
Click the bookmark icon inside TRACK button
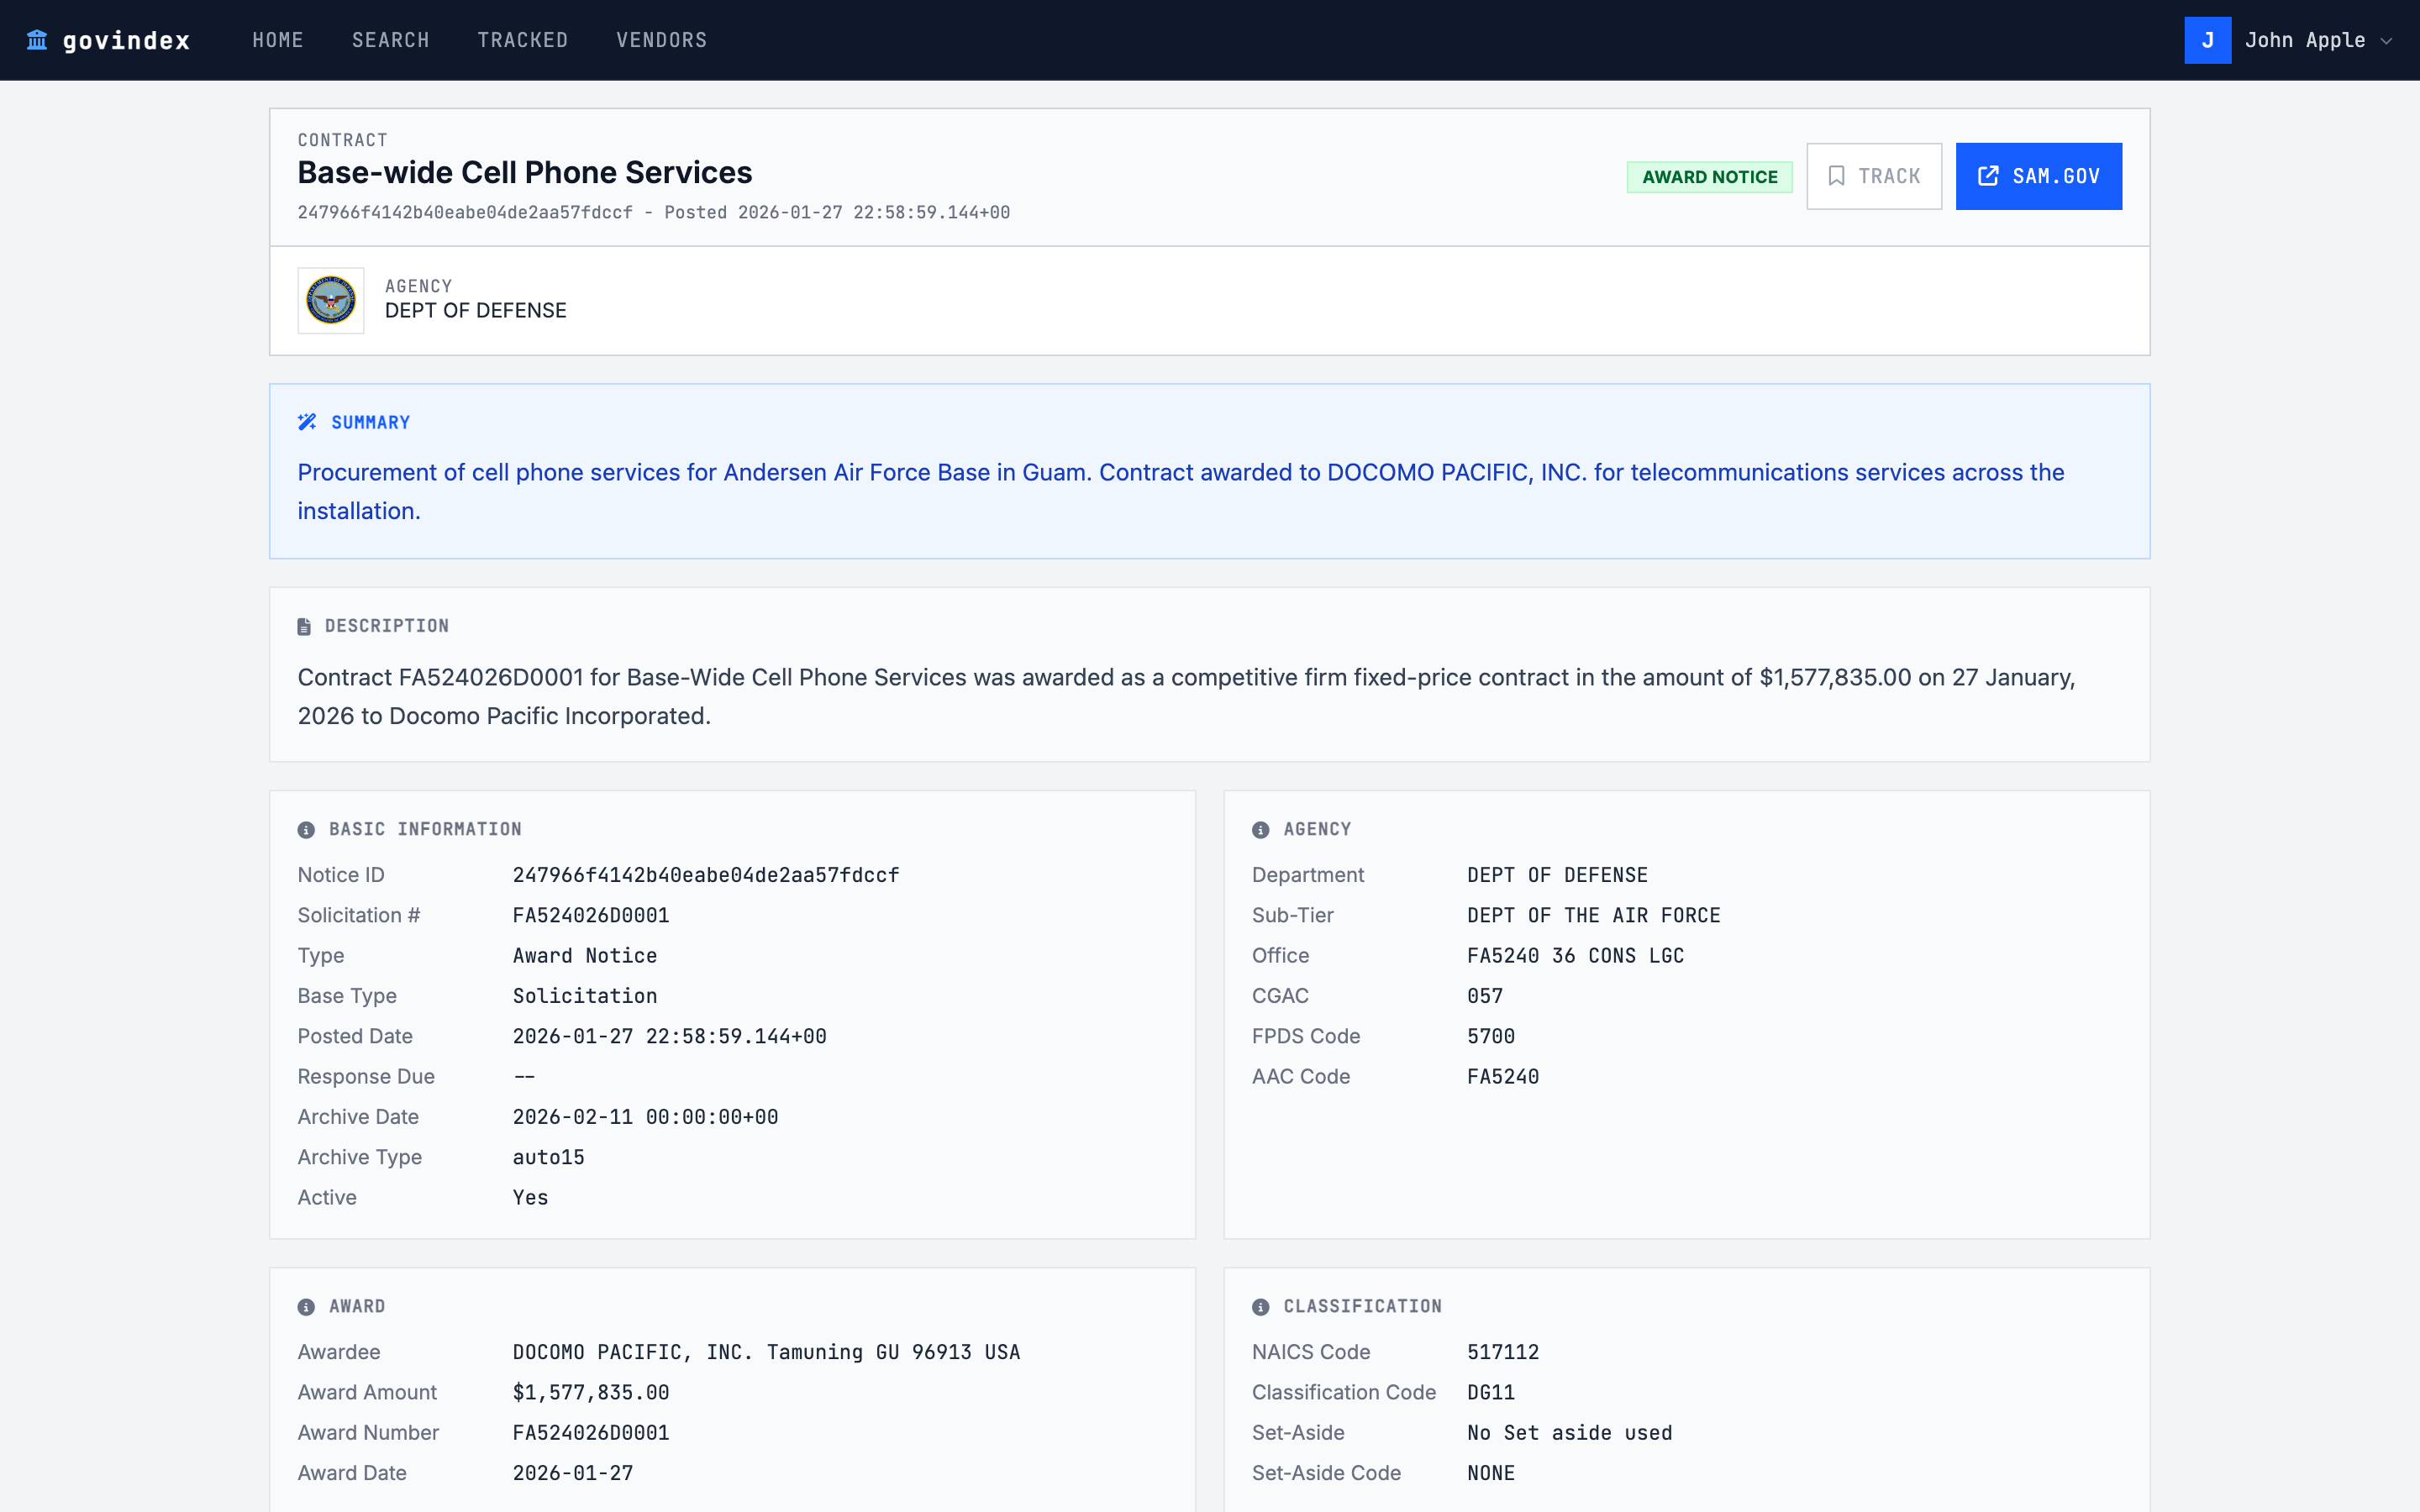tap(1837, 175)
